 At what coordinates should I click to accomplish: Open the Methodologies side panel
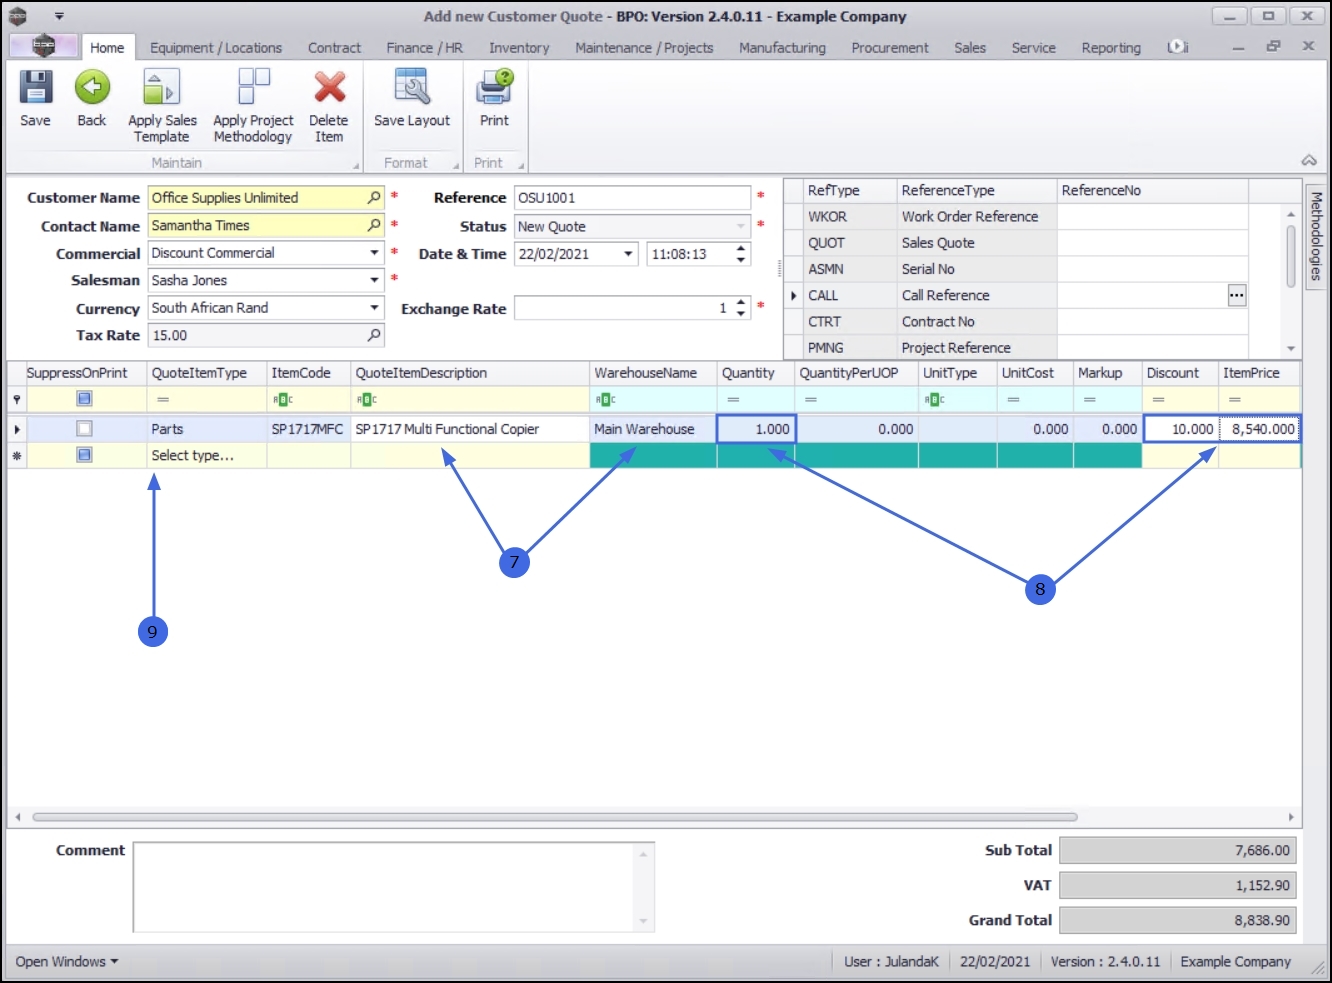[1316, 236]
